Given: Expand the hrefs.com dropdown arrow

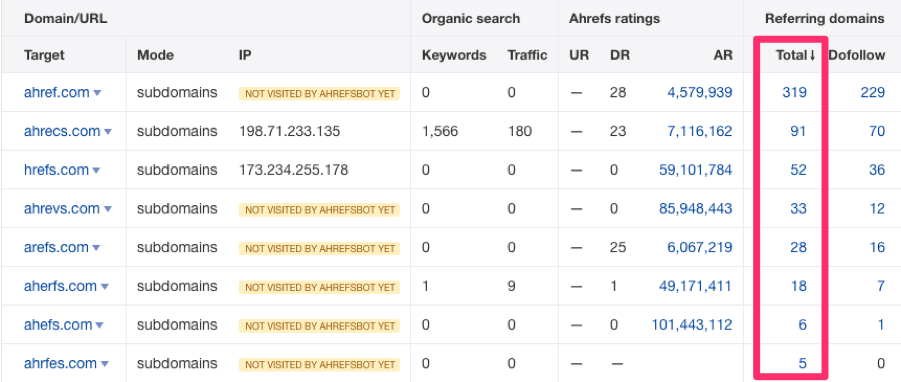Looking at the screenshot, I should click(x=97, y=171).
